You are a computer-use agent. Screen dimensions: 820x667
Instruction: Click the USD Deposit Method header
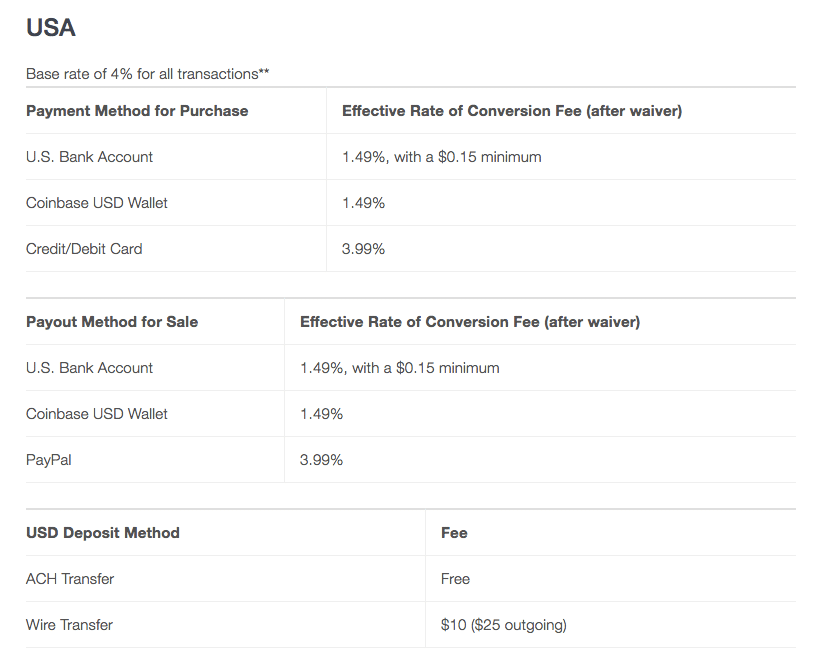103,533
